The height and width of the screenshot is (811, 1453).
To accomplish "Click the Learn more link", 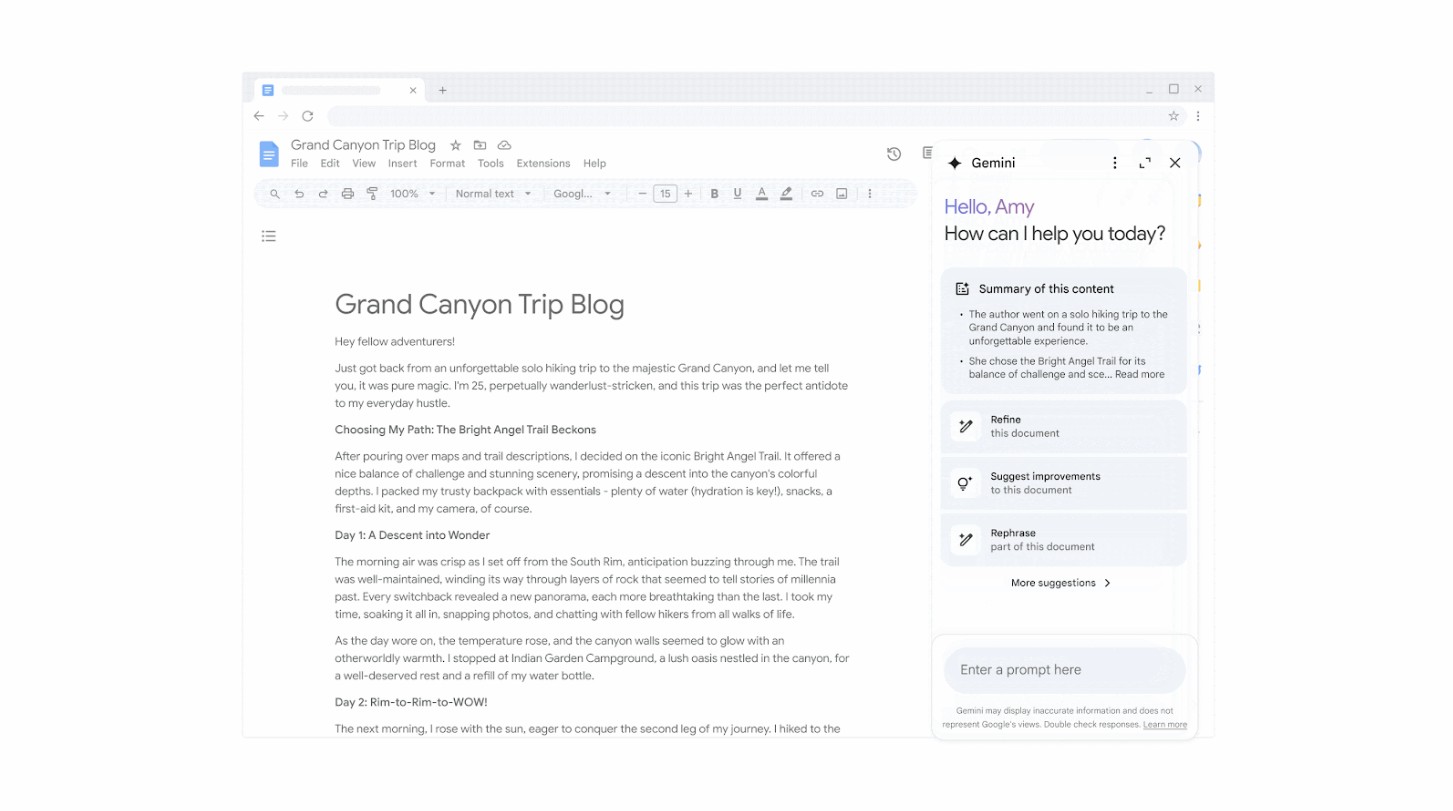I will coord(1165,725).
